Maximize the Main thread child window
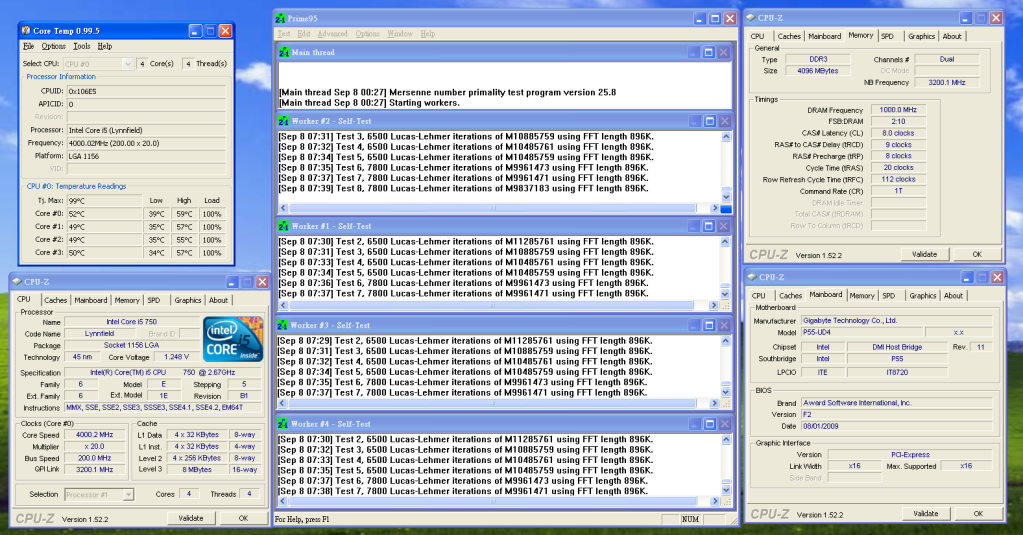 tap(709, 52)
